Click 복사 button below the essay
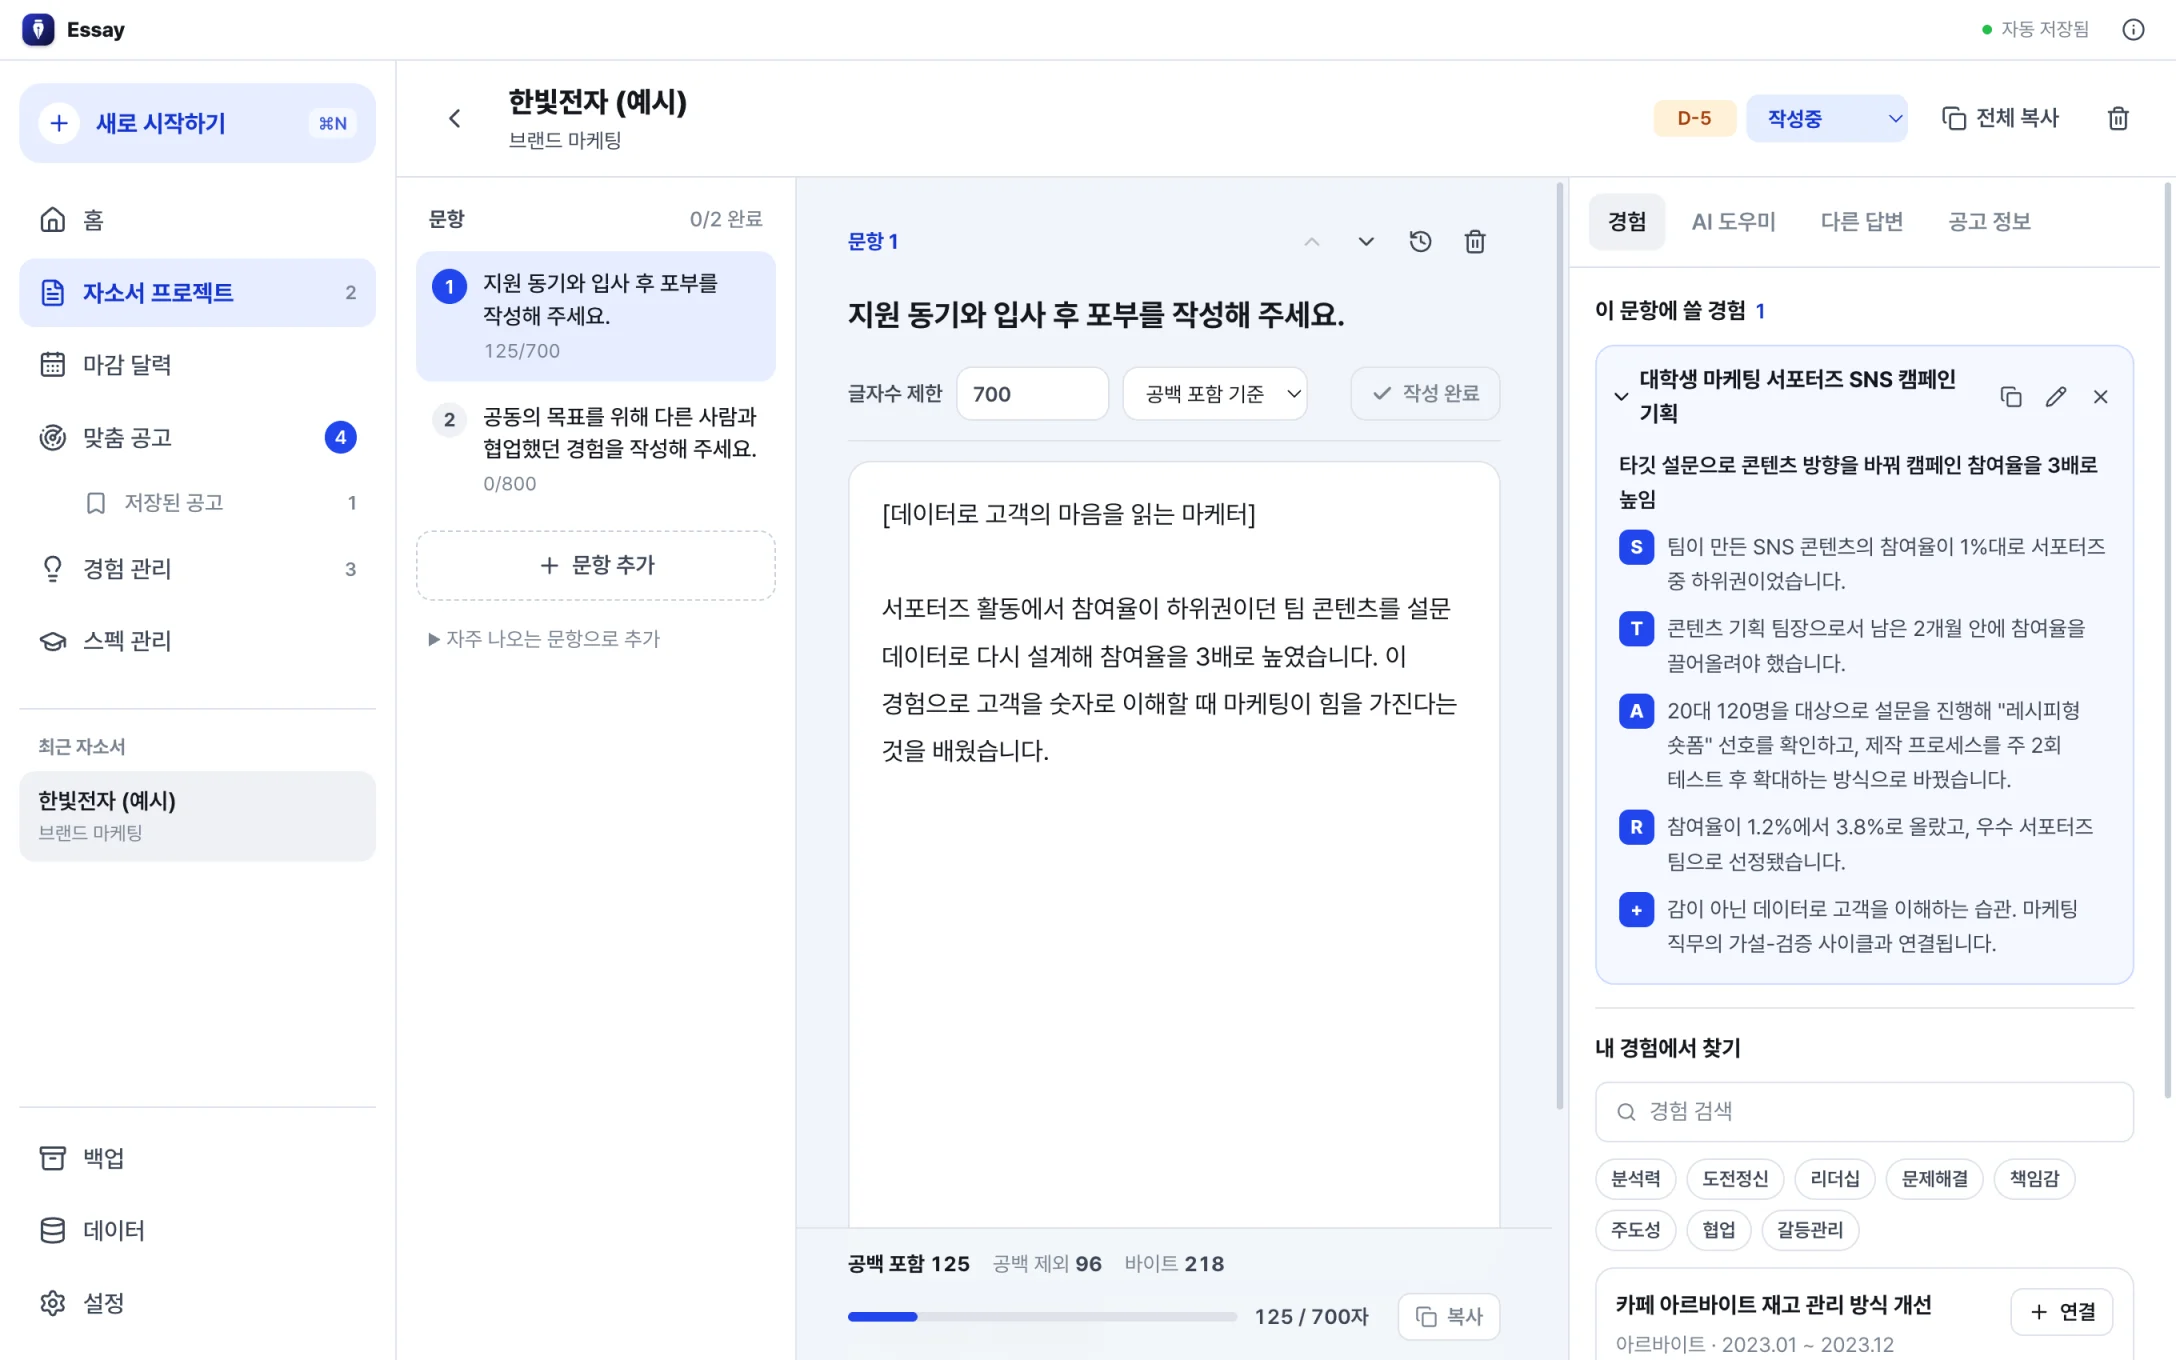This screenshot has height=1360, width=2176. 1449,1316
